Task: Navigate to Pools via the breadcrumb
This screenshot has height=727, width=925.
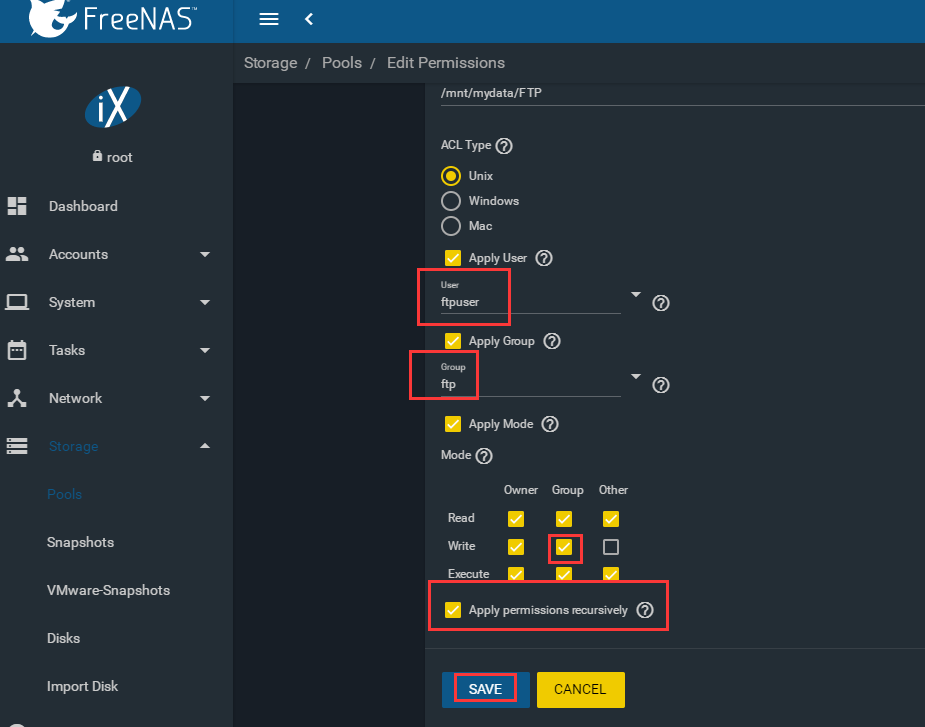Action: (341, 62)
